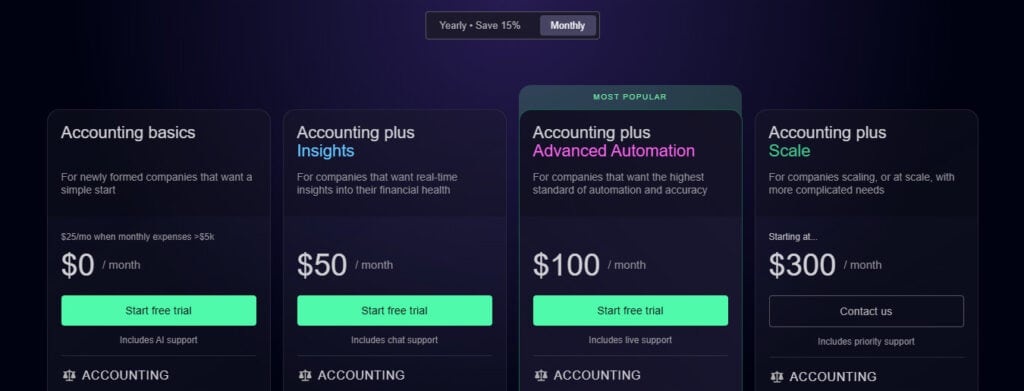Start free trial for $100 Advanced Automation
Screen dimensions: 1024x391
click(630, 311)
